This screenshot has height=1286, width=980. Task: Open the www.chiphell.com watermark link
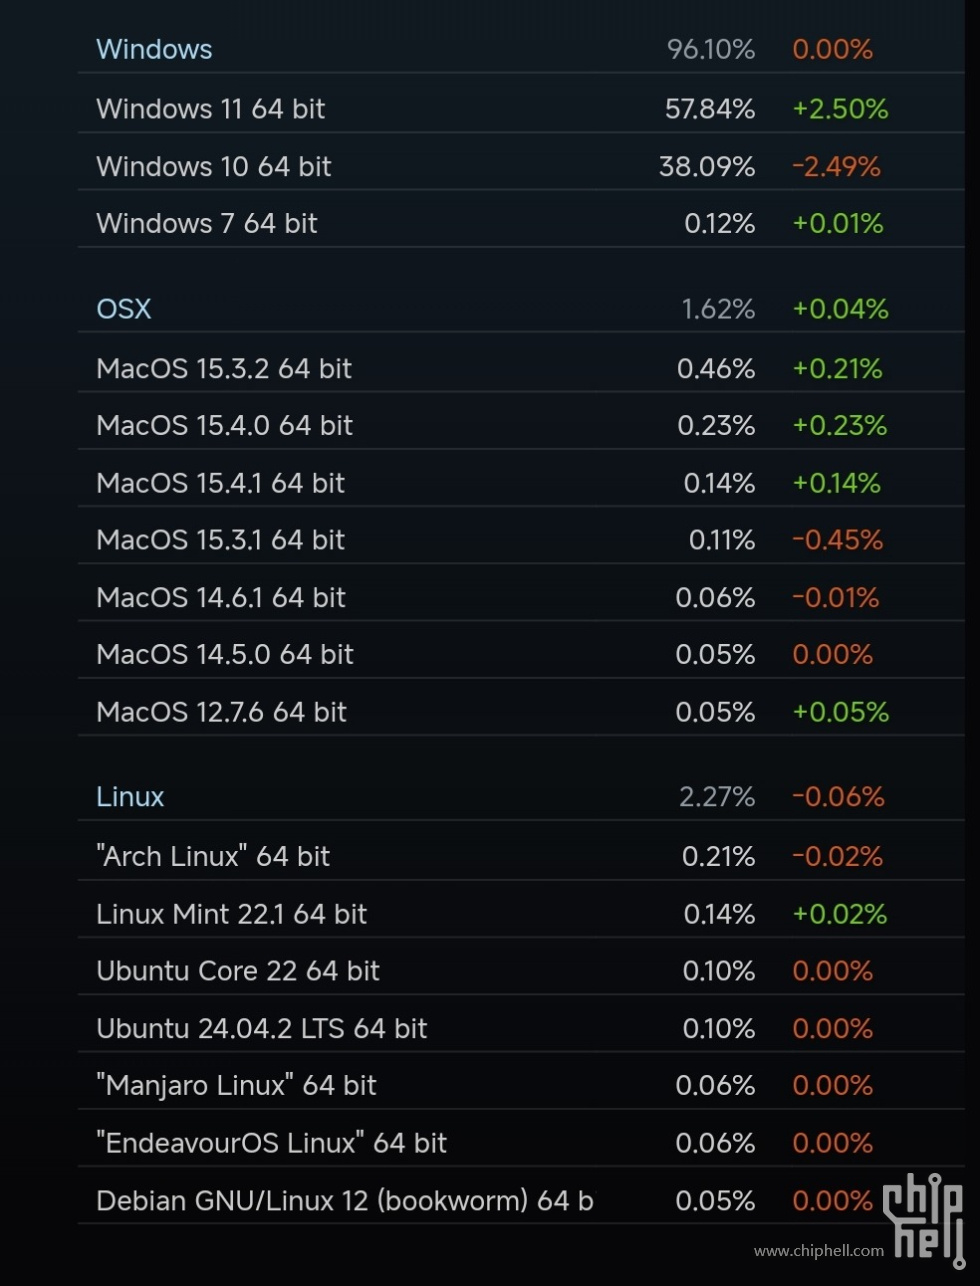pos(819,1251)
